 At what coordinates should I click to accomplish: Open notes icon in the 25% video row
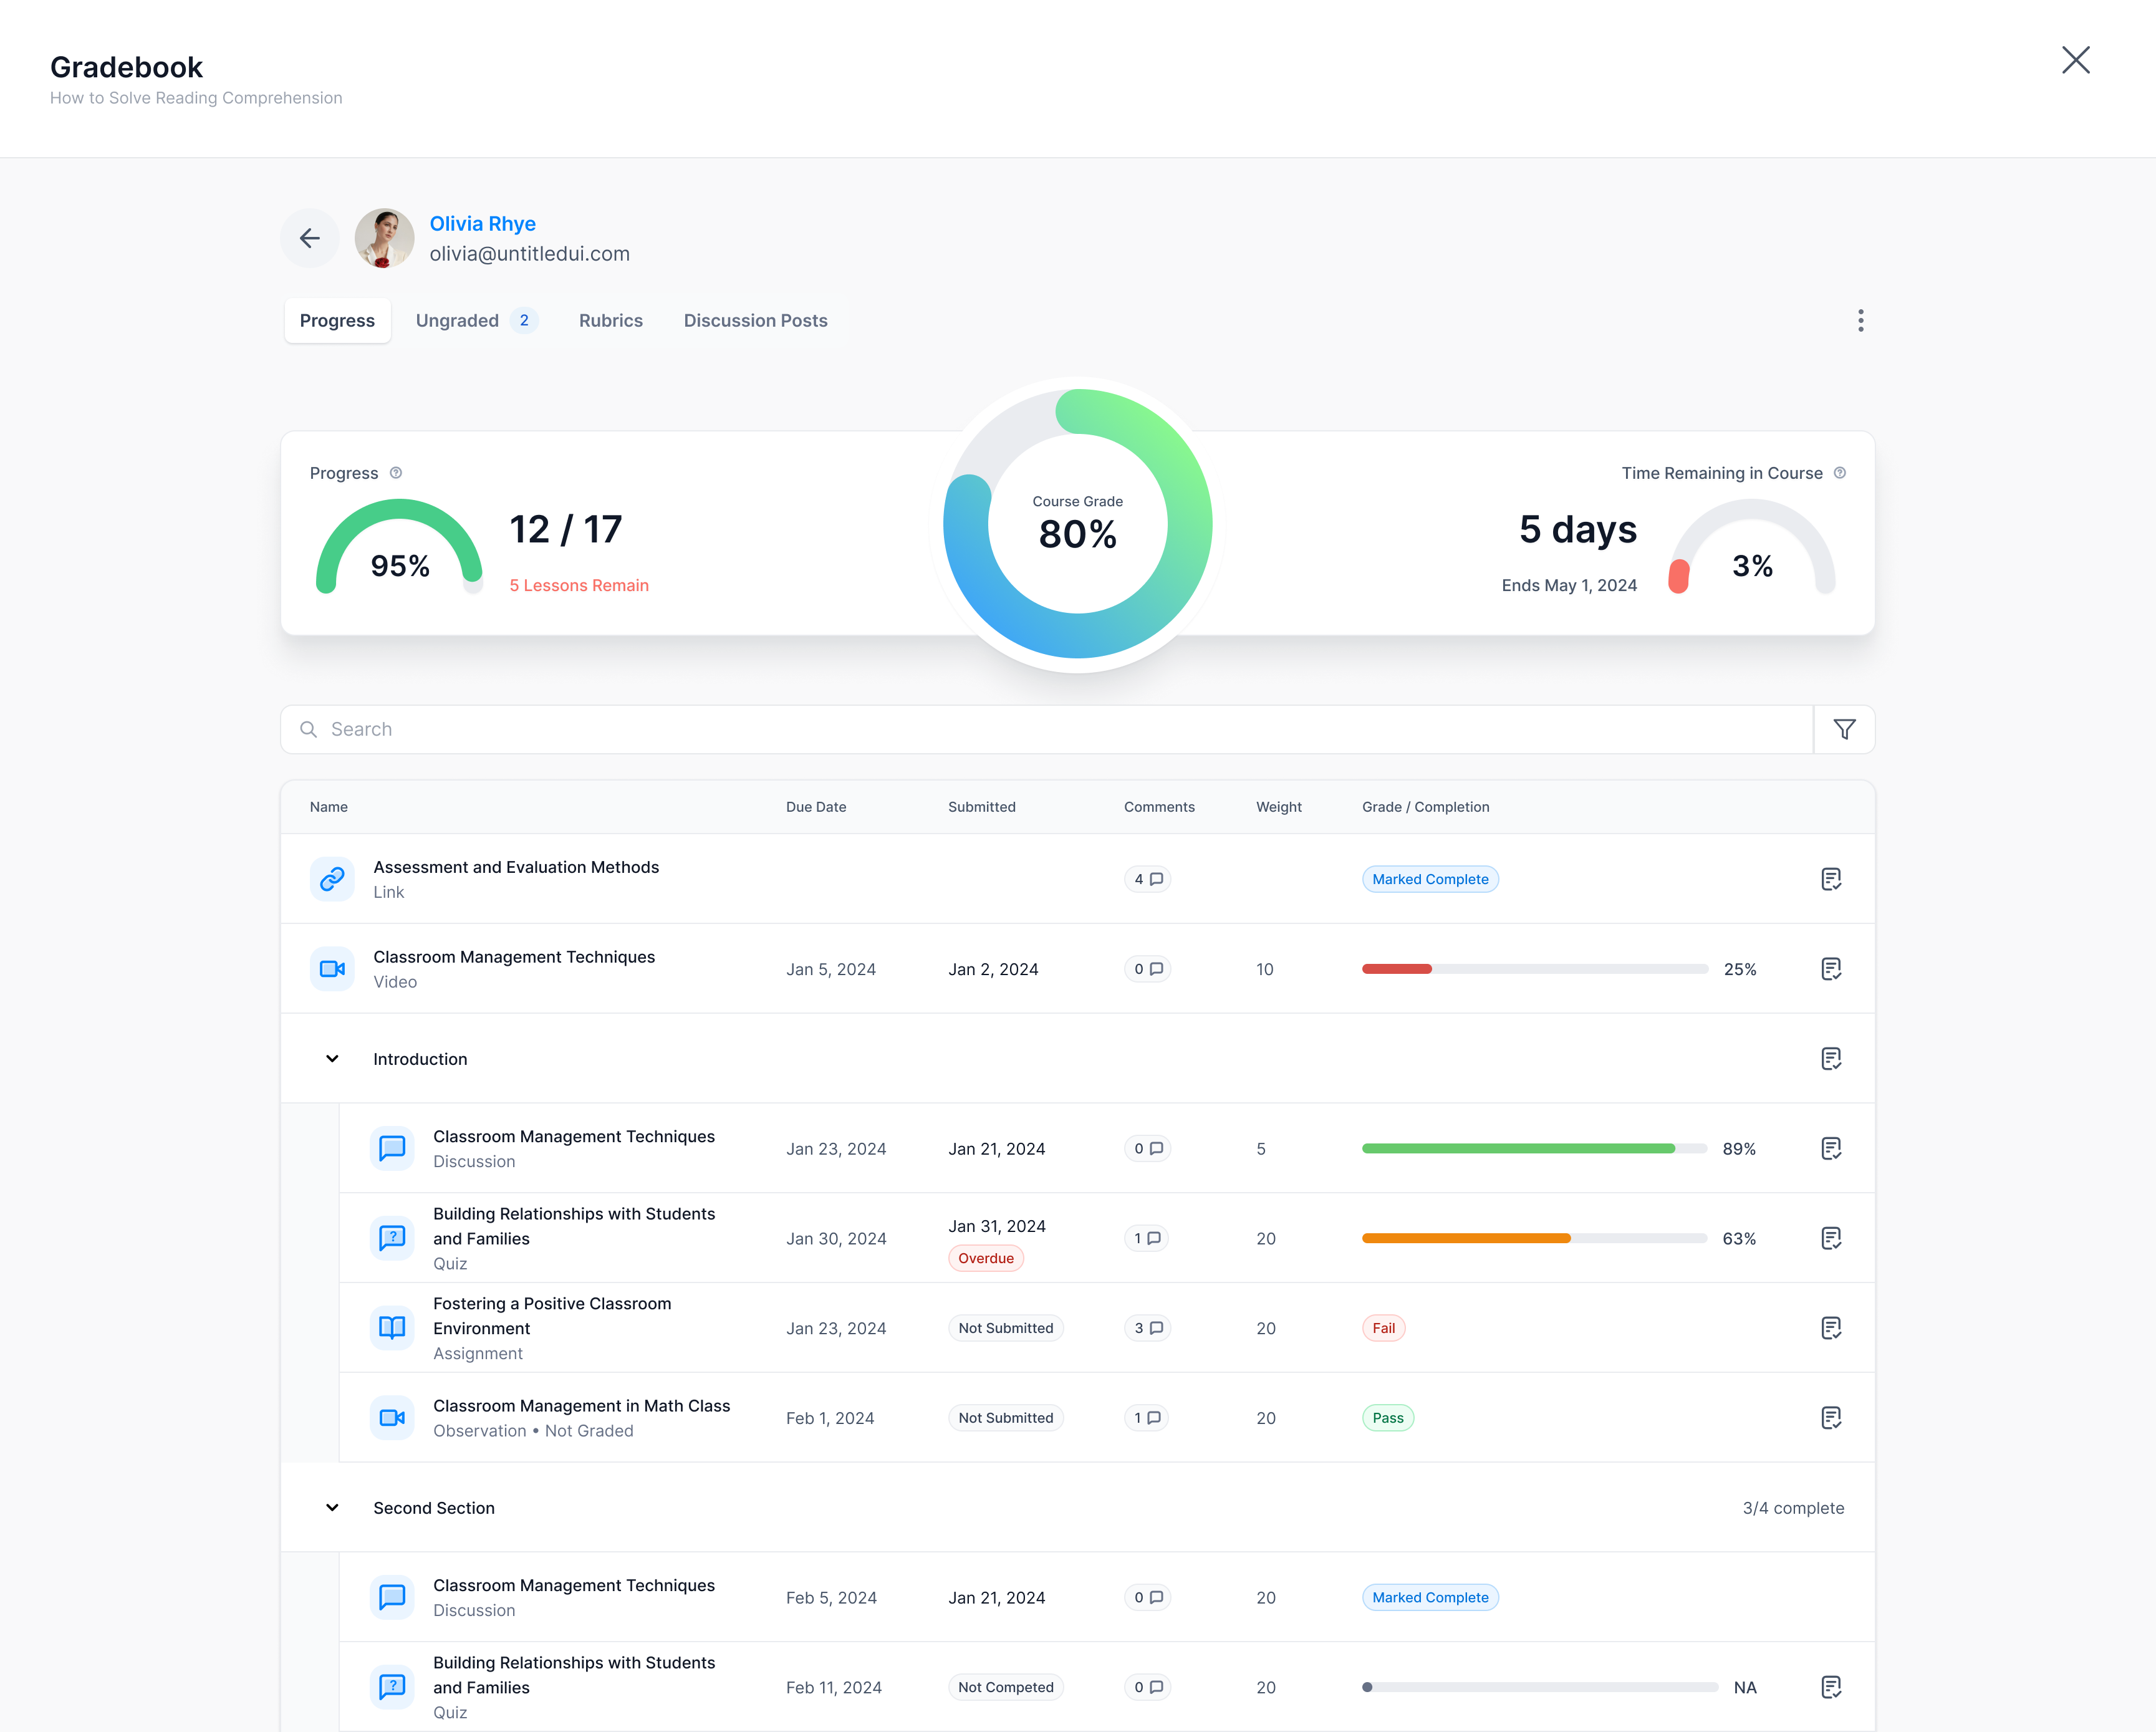coord(1831,969)
